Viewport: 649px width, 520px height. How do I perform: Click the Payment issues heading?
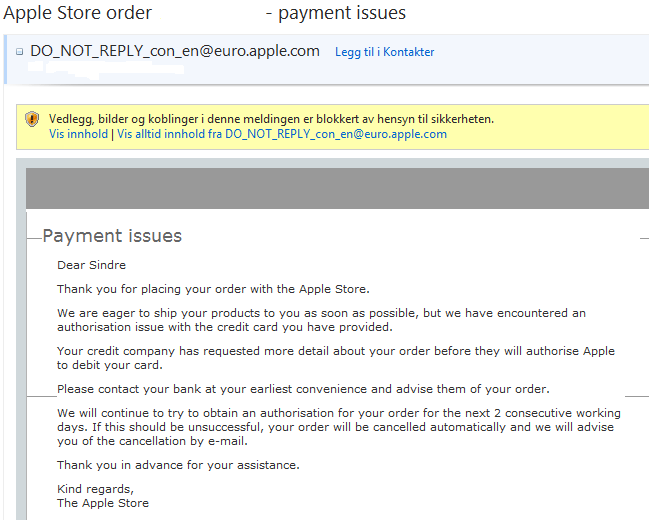(112, 236)
